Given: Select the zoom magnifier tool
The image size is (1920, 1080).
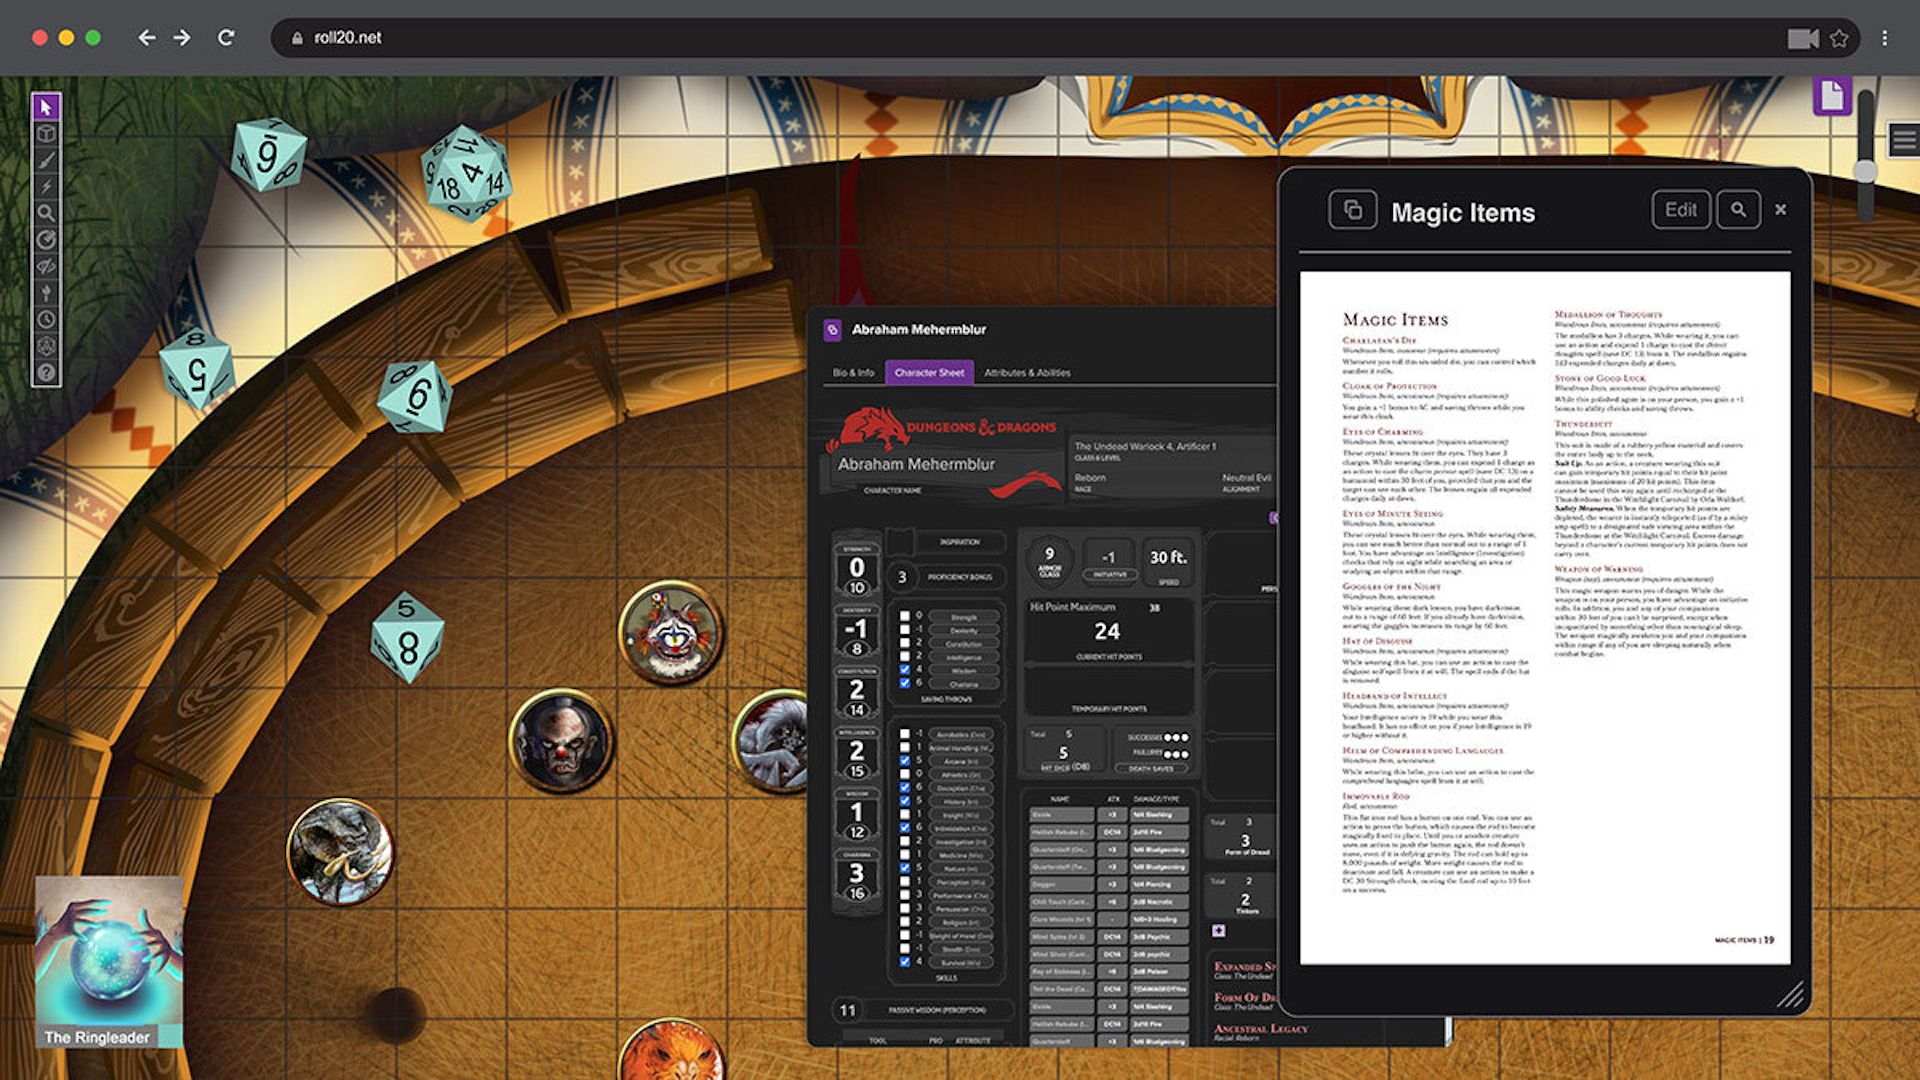Looking at the screenshot, I should pos(47,212).
